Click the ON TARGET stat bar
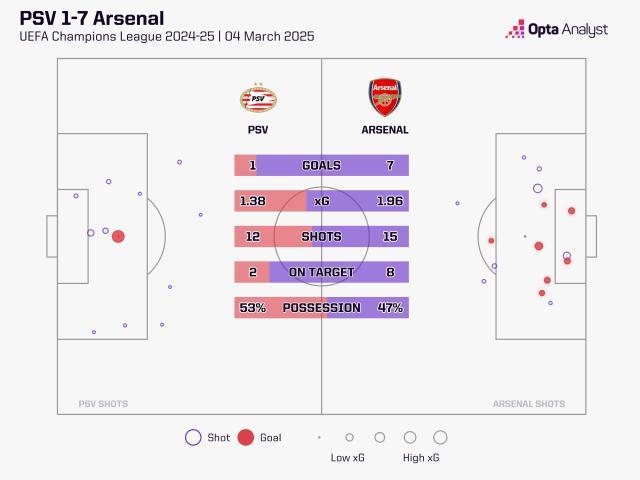This screenshot has height=480, width=640. (321, 272)
